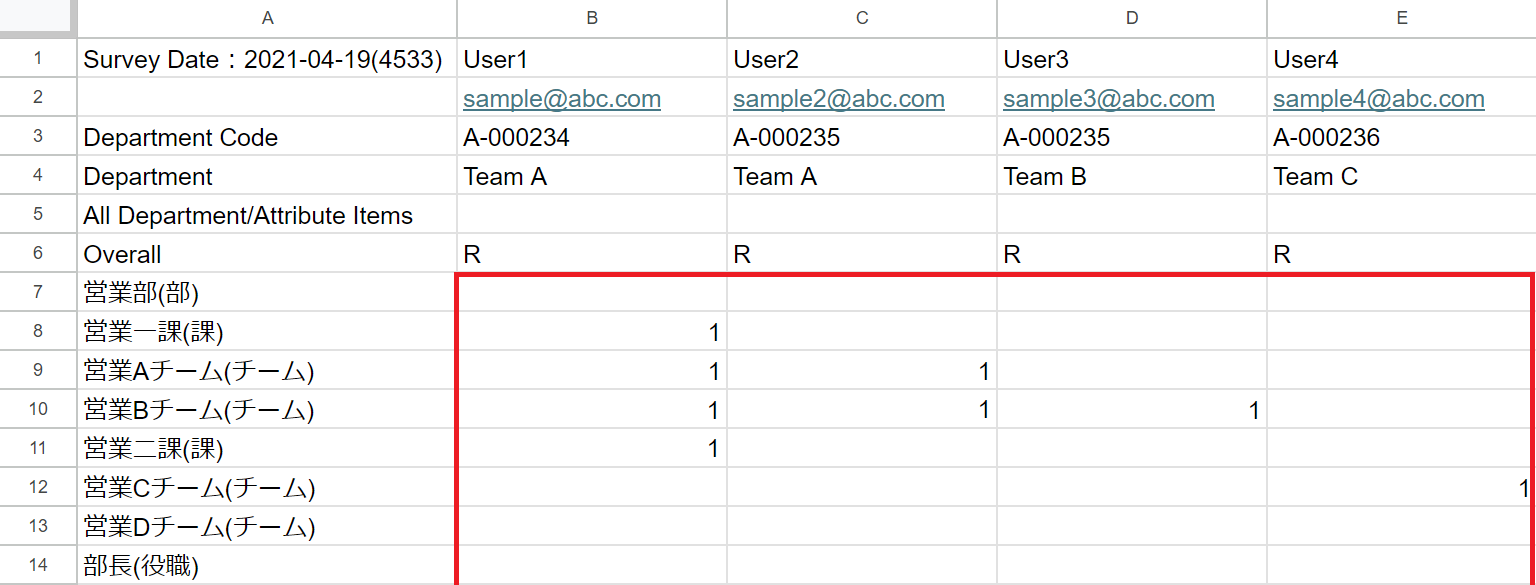The image size is (1536, 585).
Task: Select row 14 header
Action: point(38,565)
